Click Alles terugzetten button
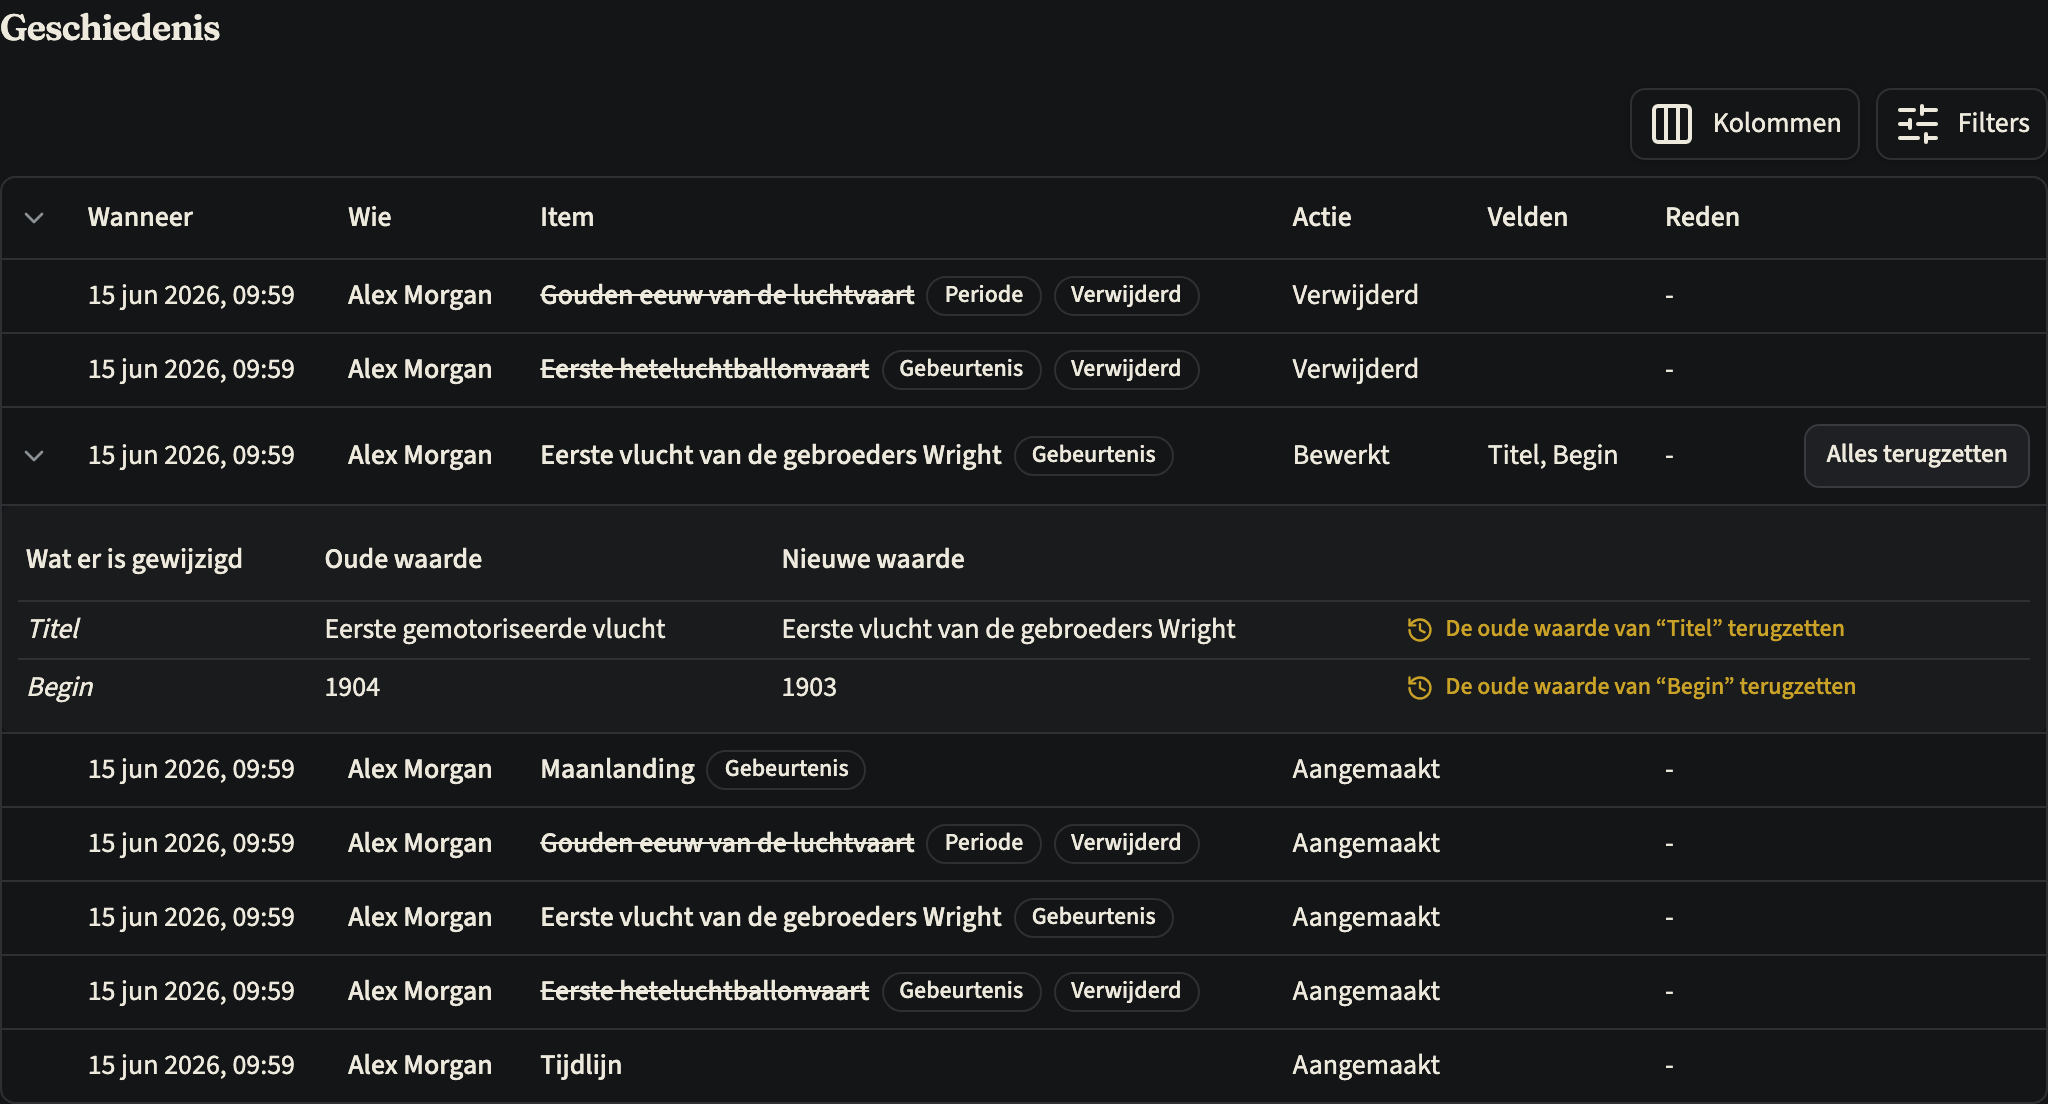 point(1916,455)
